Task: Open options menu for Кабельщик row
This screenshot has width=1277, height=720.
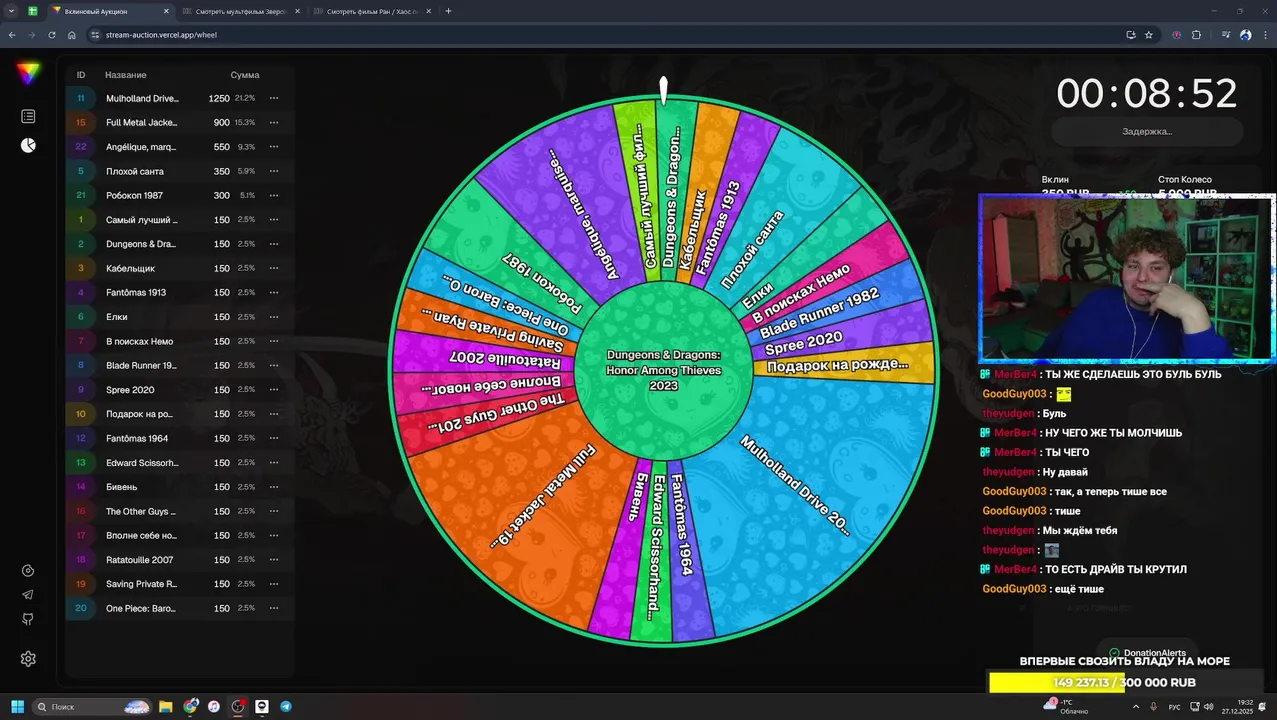Action: (x=273, y=268)
